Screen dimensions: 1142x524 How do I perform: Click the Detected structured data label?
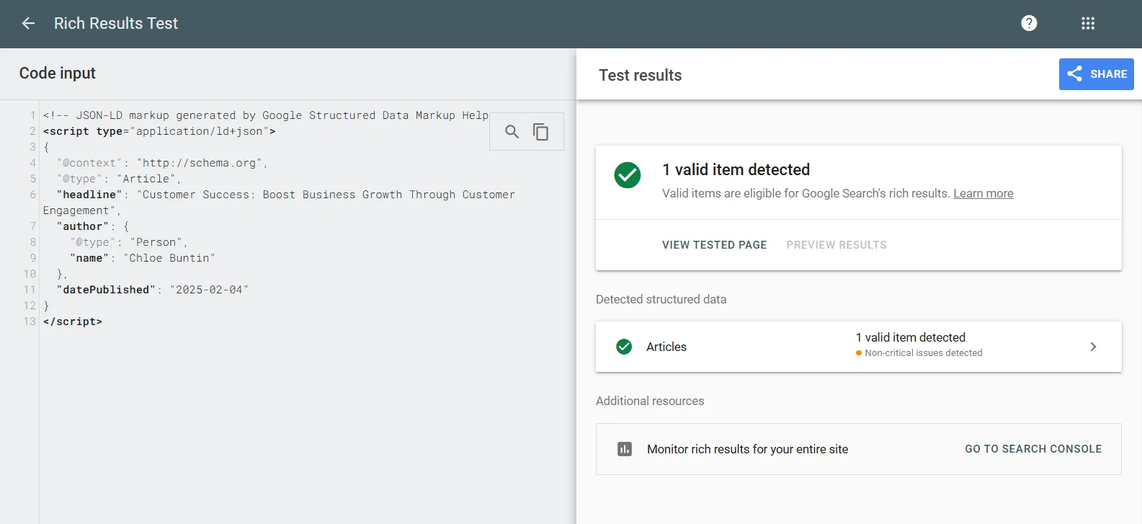(x=661, y=299)
